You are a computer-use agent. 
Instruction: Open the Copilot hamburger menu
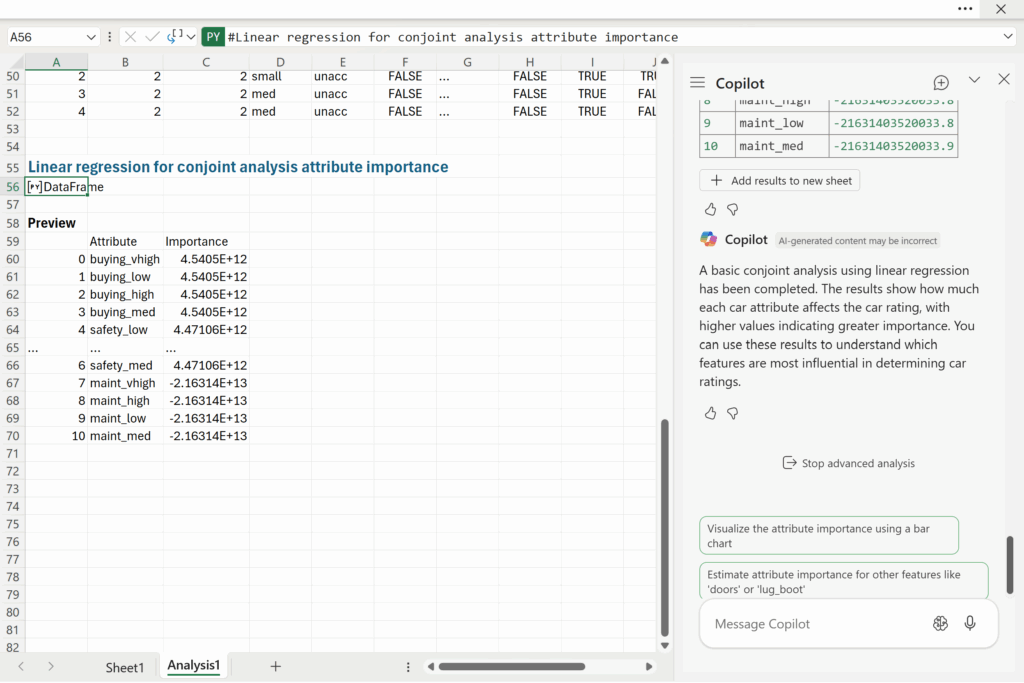(x=697, y=83)
